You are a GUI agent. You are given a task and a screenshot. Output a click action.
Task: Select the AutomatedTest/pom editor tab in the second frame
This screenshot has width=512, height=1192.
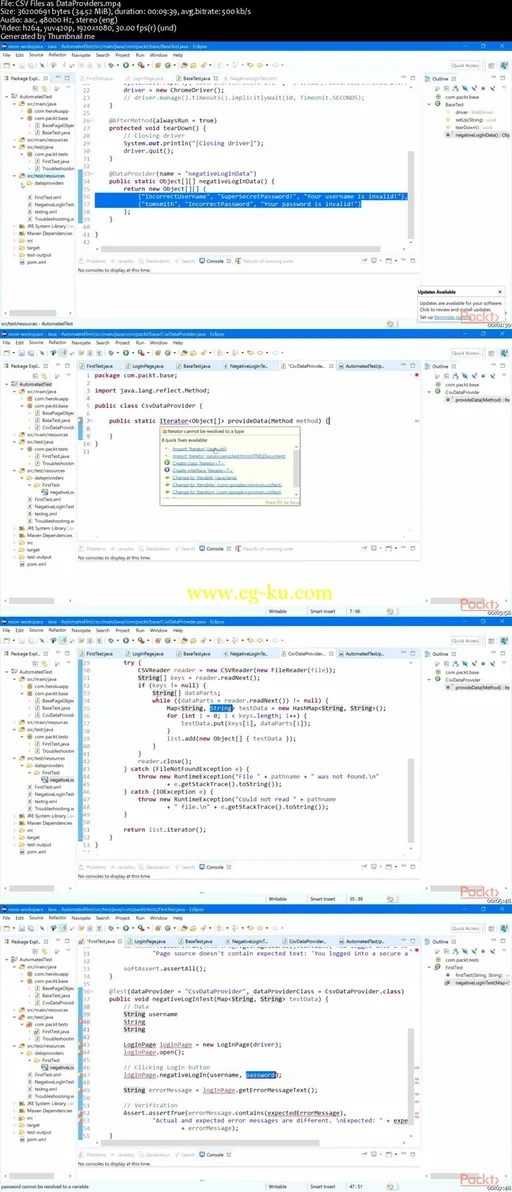click(360, 366)
